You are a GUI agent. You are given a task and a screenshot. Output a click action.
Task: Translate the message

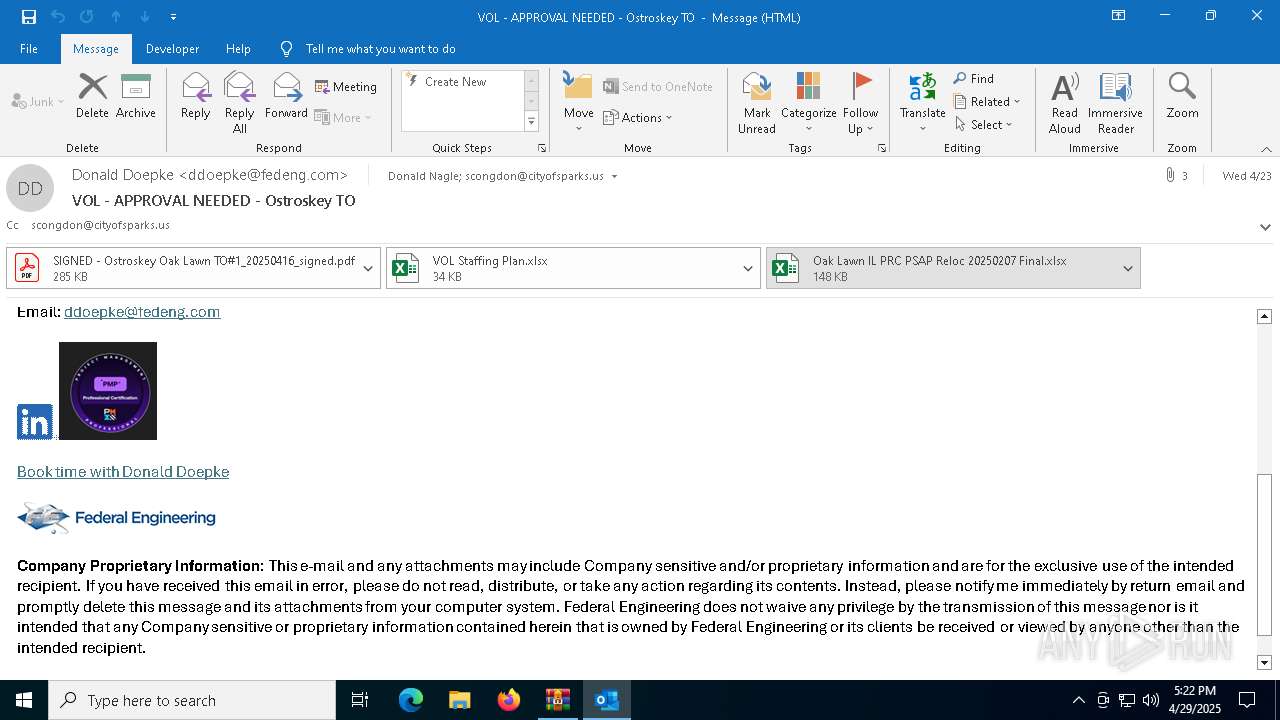tap(922, 103)
